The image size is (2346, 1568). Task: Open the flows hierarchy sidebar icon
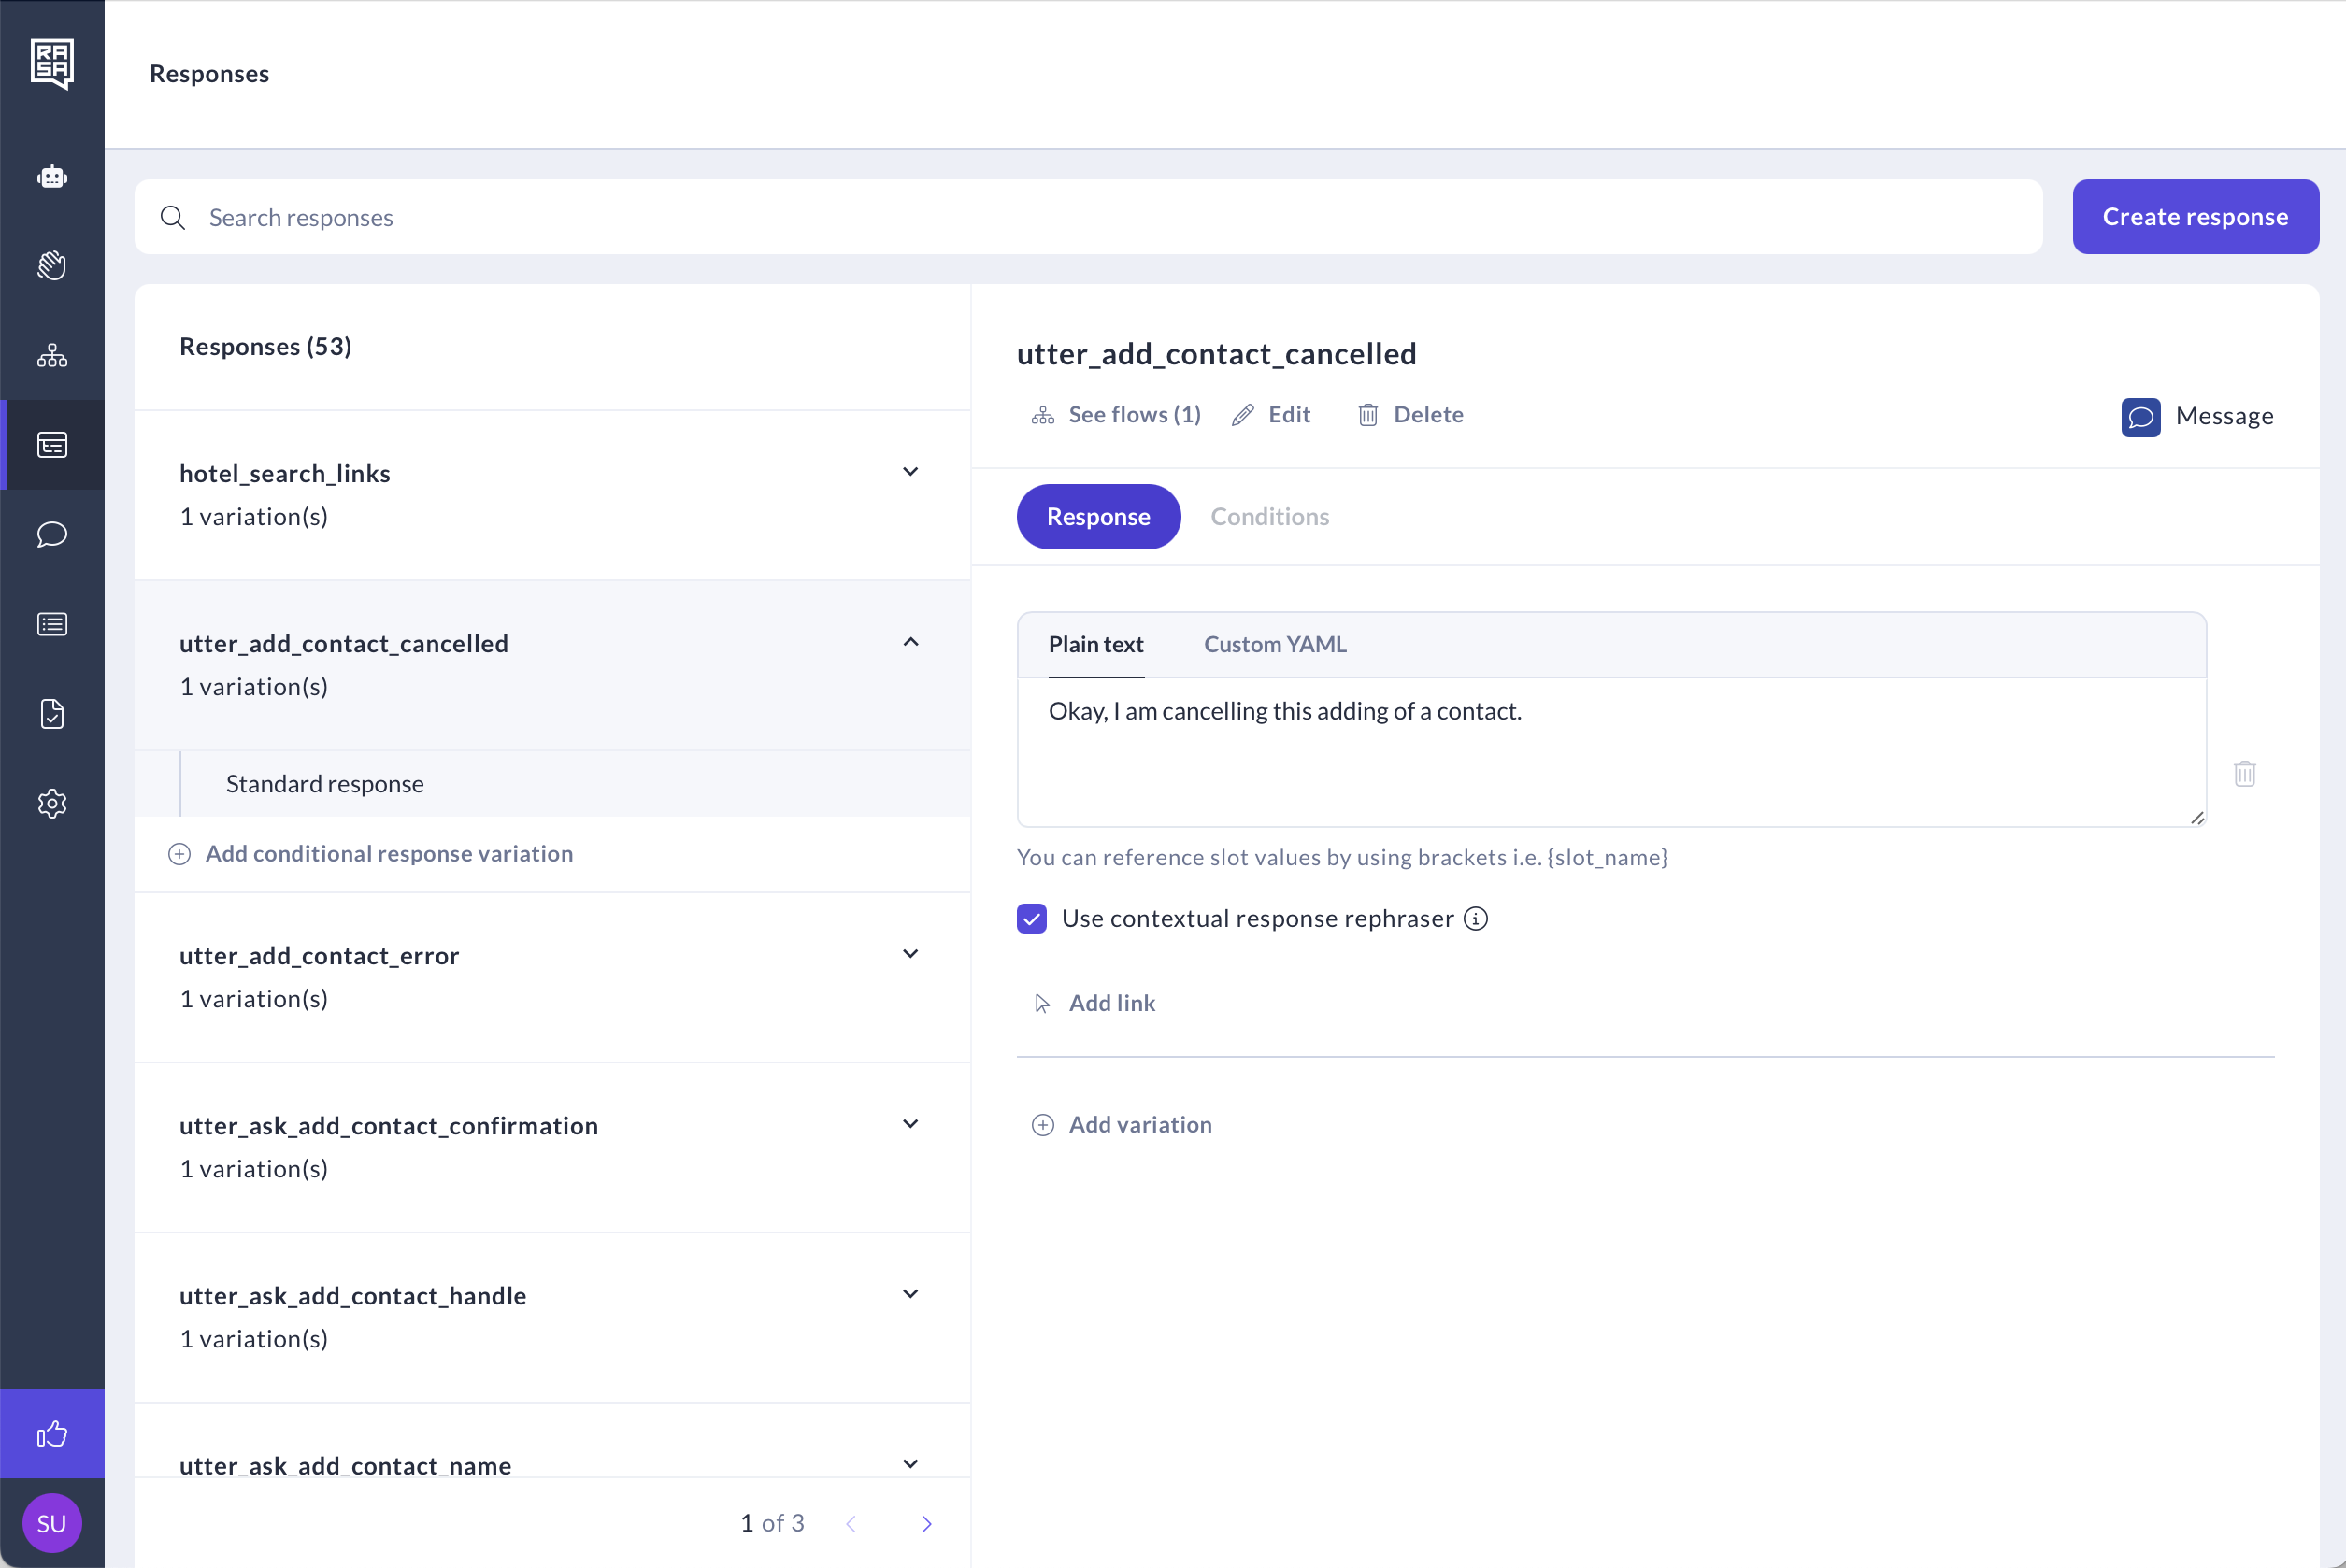(x=52, y=355)
